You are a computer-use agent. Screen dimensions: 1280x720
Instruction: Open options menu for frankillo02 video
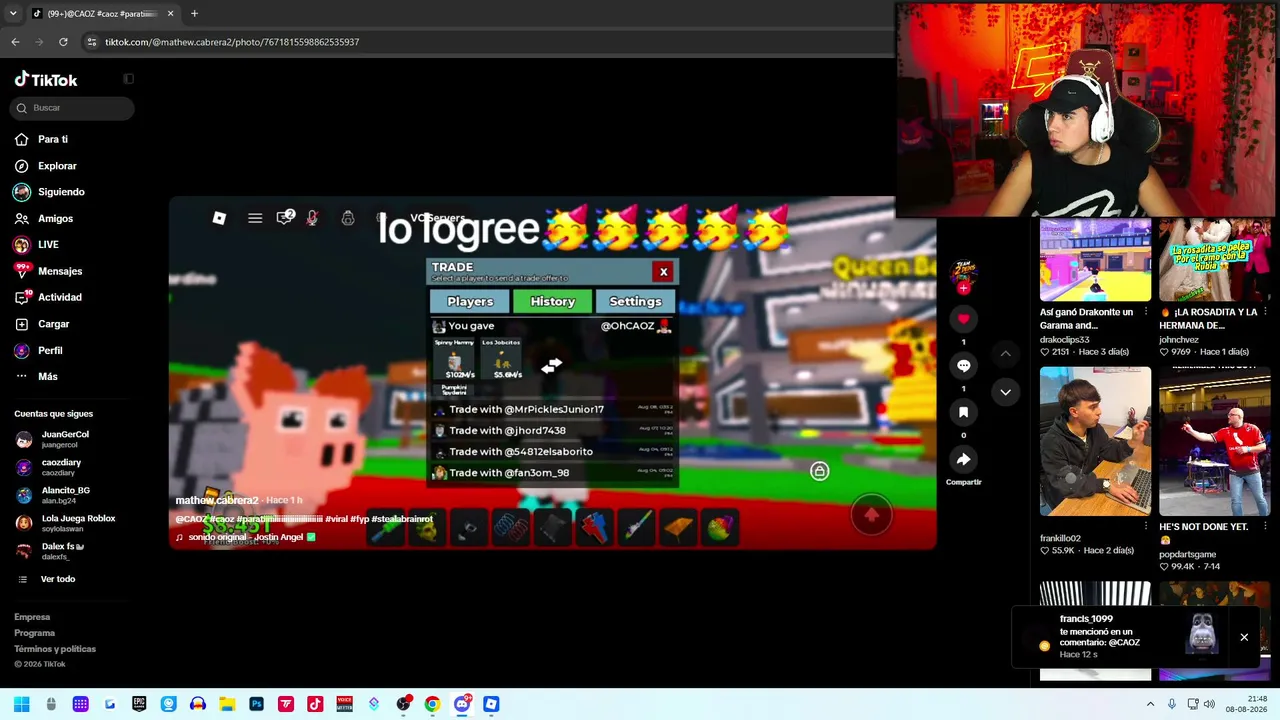1146,526
